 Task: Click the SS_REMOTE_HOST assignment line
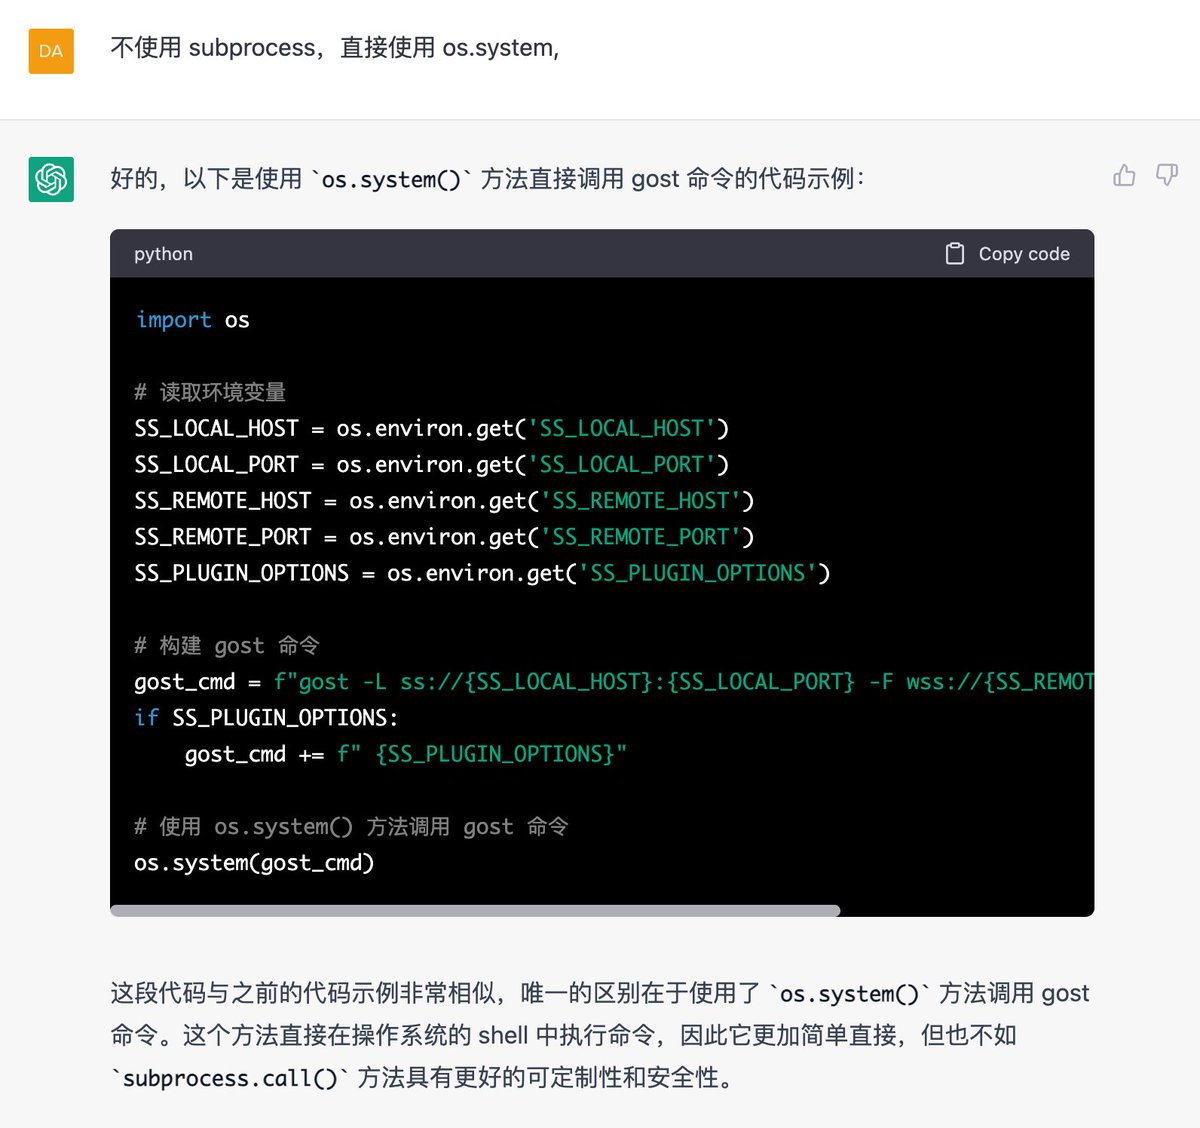click(x=444, y=500)
